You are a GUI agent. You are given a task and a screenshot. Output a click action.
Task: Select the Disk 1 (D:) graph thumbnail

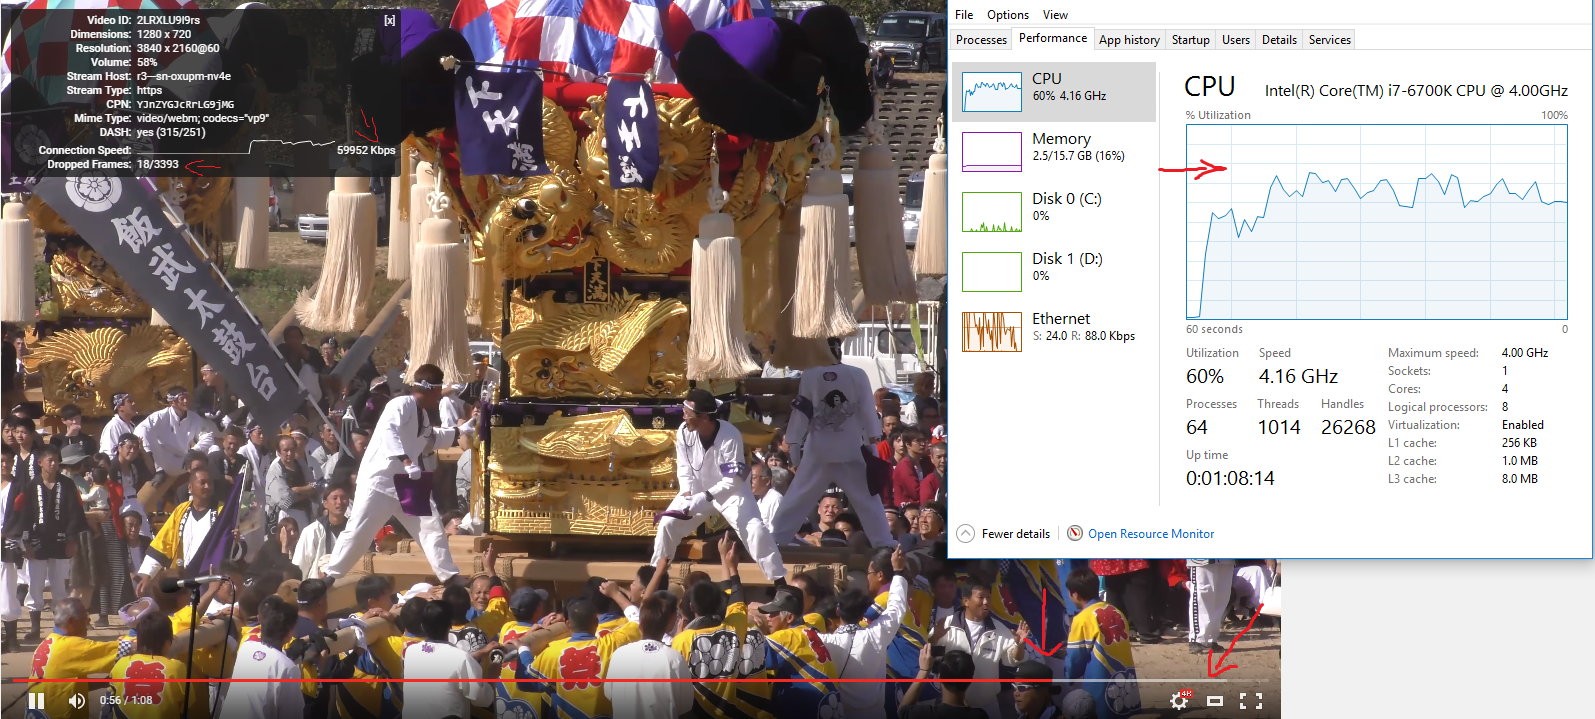(992, 272)
